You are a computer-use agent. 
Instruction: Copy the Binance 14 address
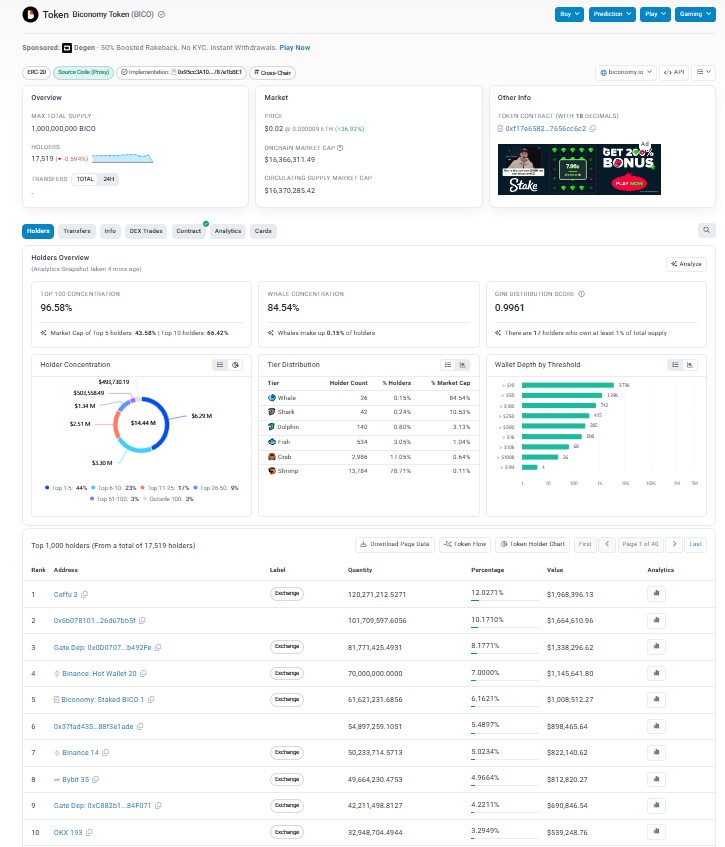(105, 752)
